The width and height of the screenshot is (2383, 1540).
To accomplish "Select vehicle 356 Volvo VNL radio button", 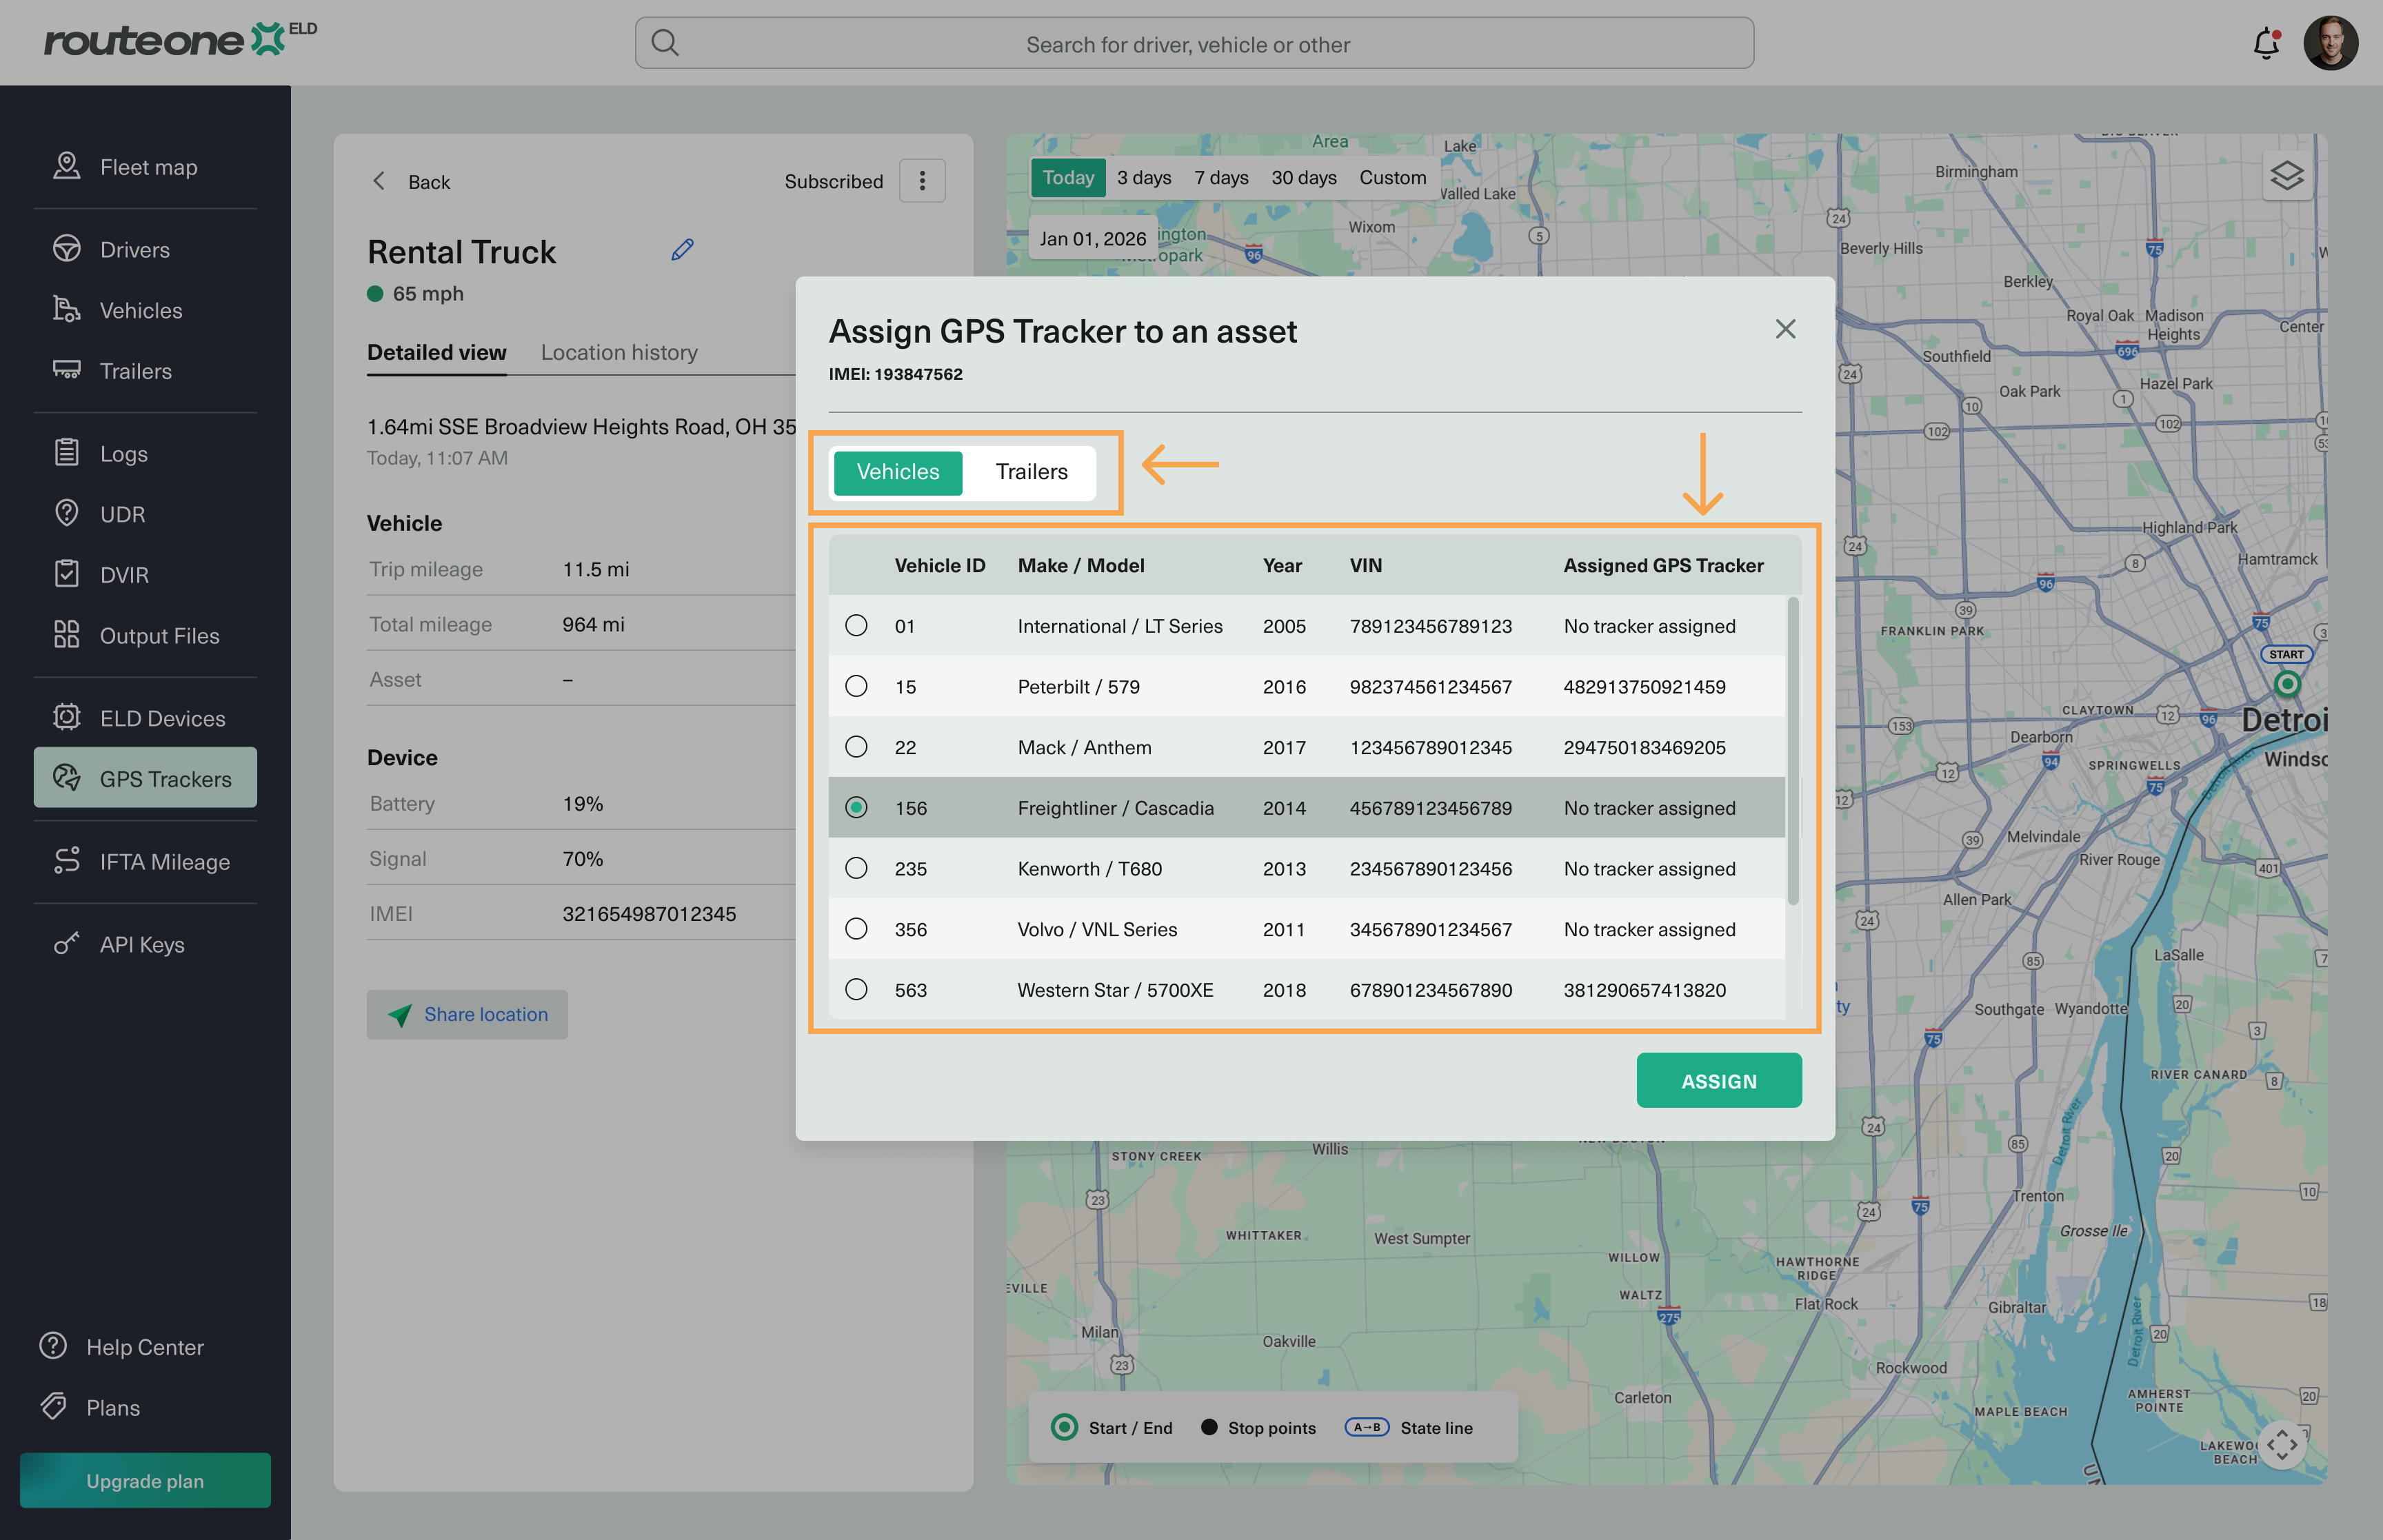I will click(856, 929).
